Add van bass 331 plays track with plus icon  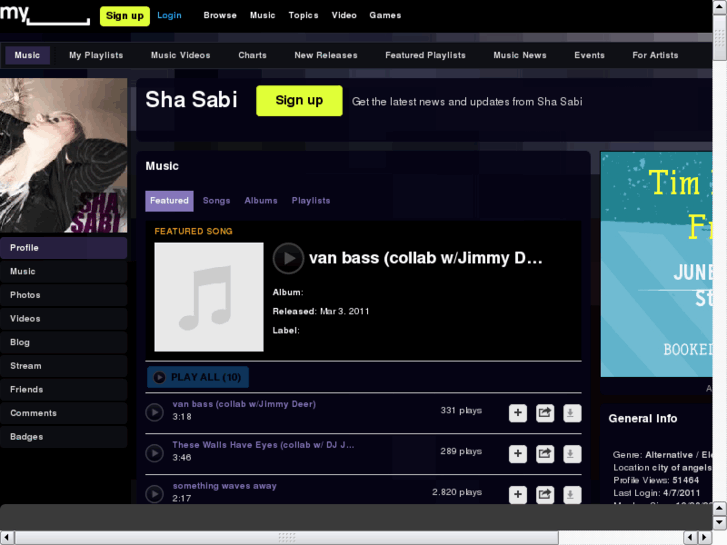pos(518,413)
